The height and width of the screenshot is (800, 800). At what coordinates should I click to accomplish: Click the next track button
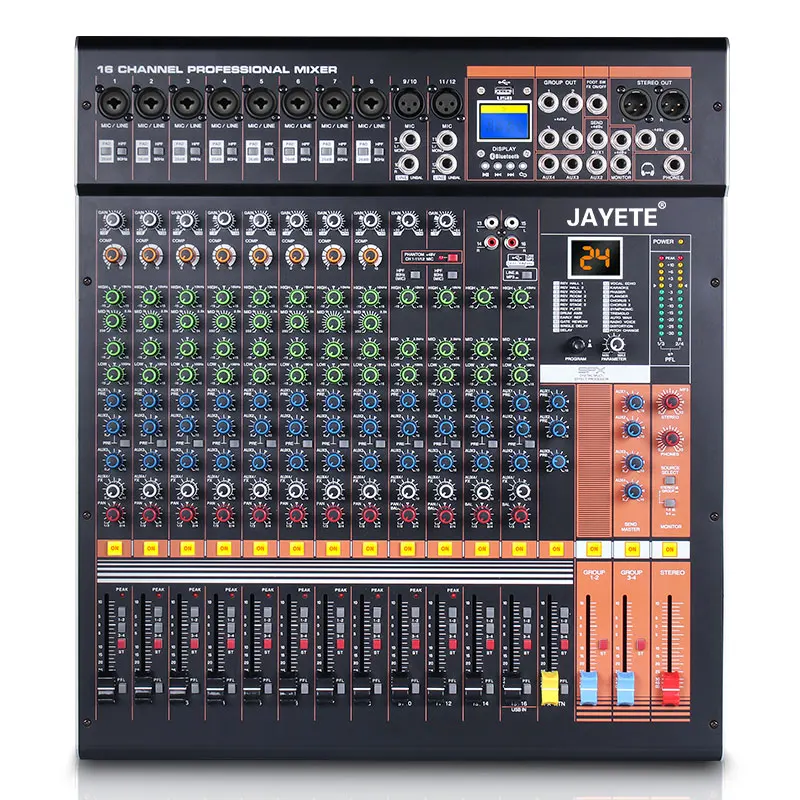tap(510, 166)
